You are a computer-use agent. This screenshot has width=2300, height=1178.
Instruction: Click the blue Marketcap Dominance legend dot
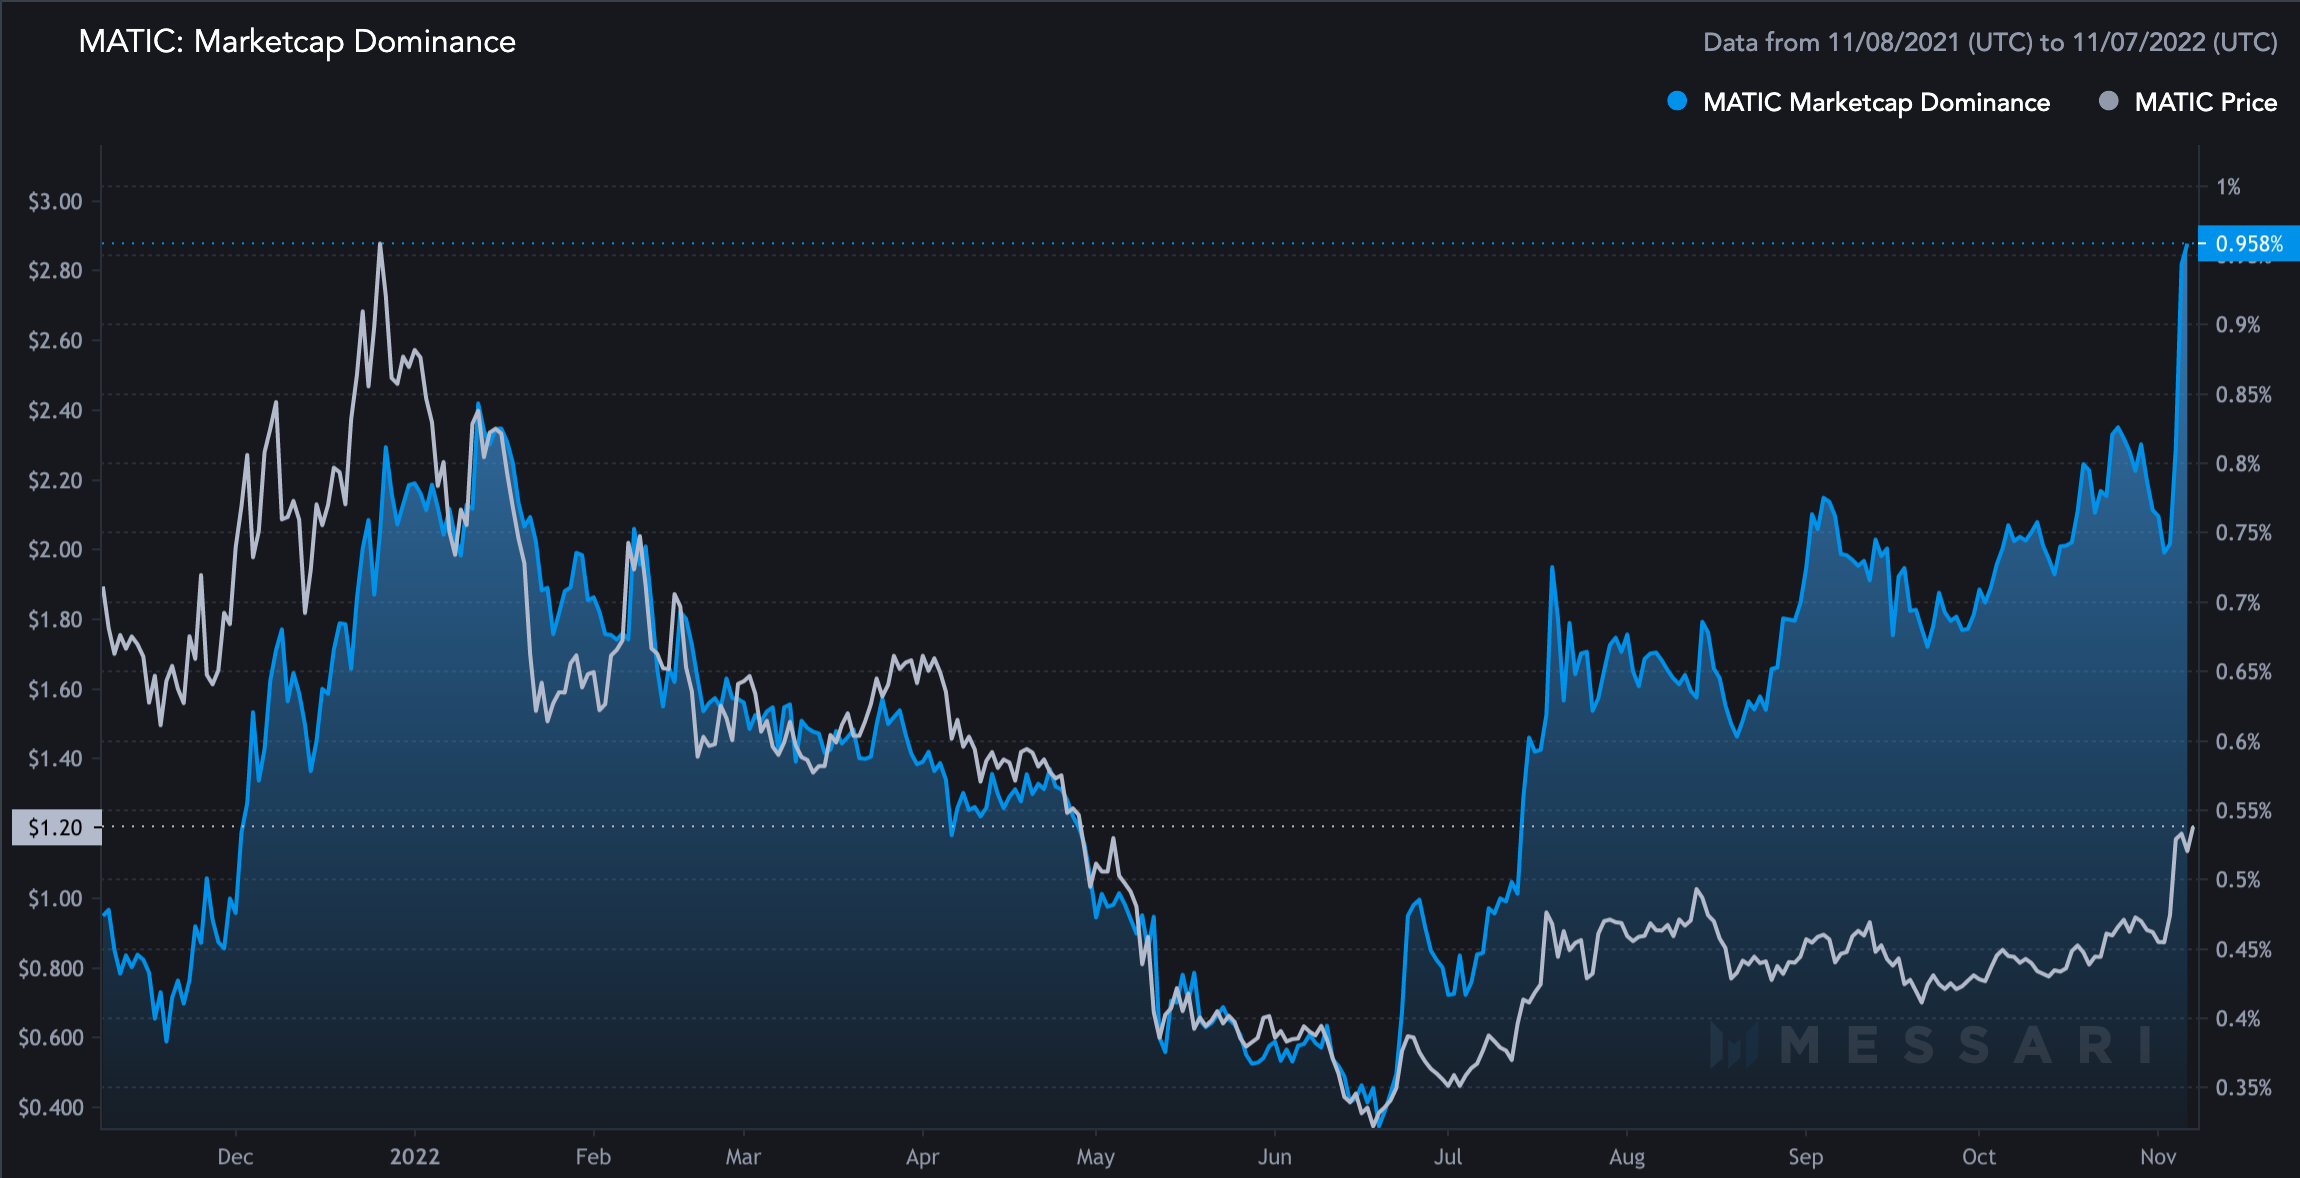pos(1677,101)
